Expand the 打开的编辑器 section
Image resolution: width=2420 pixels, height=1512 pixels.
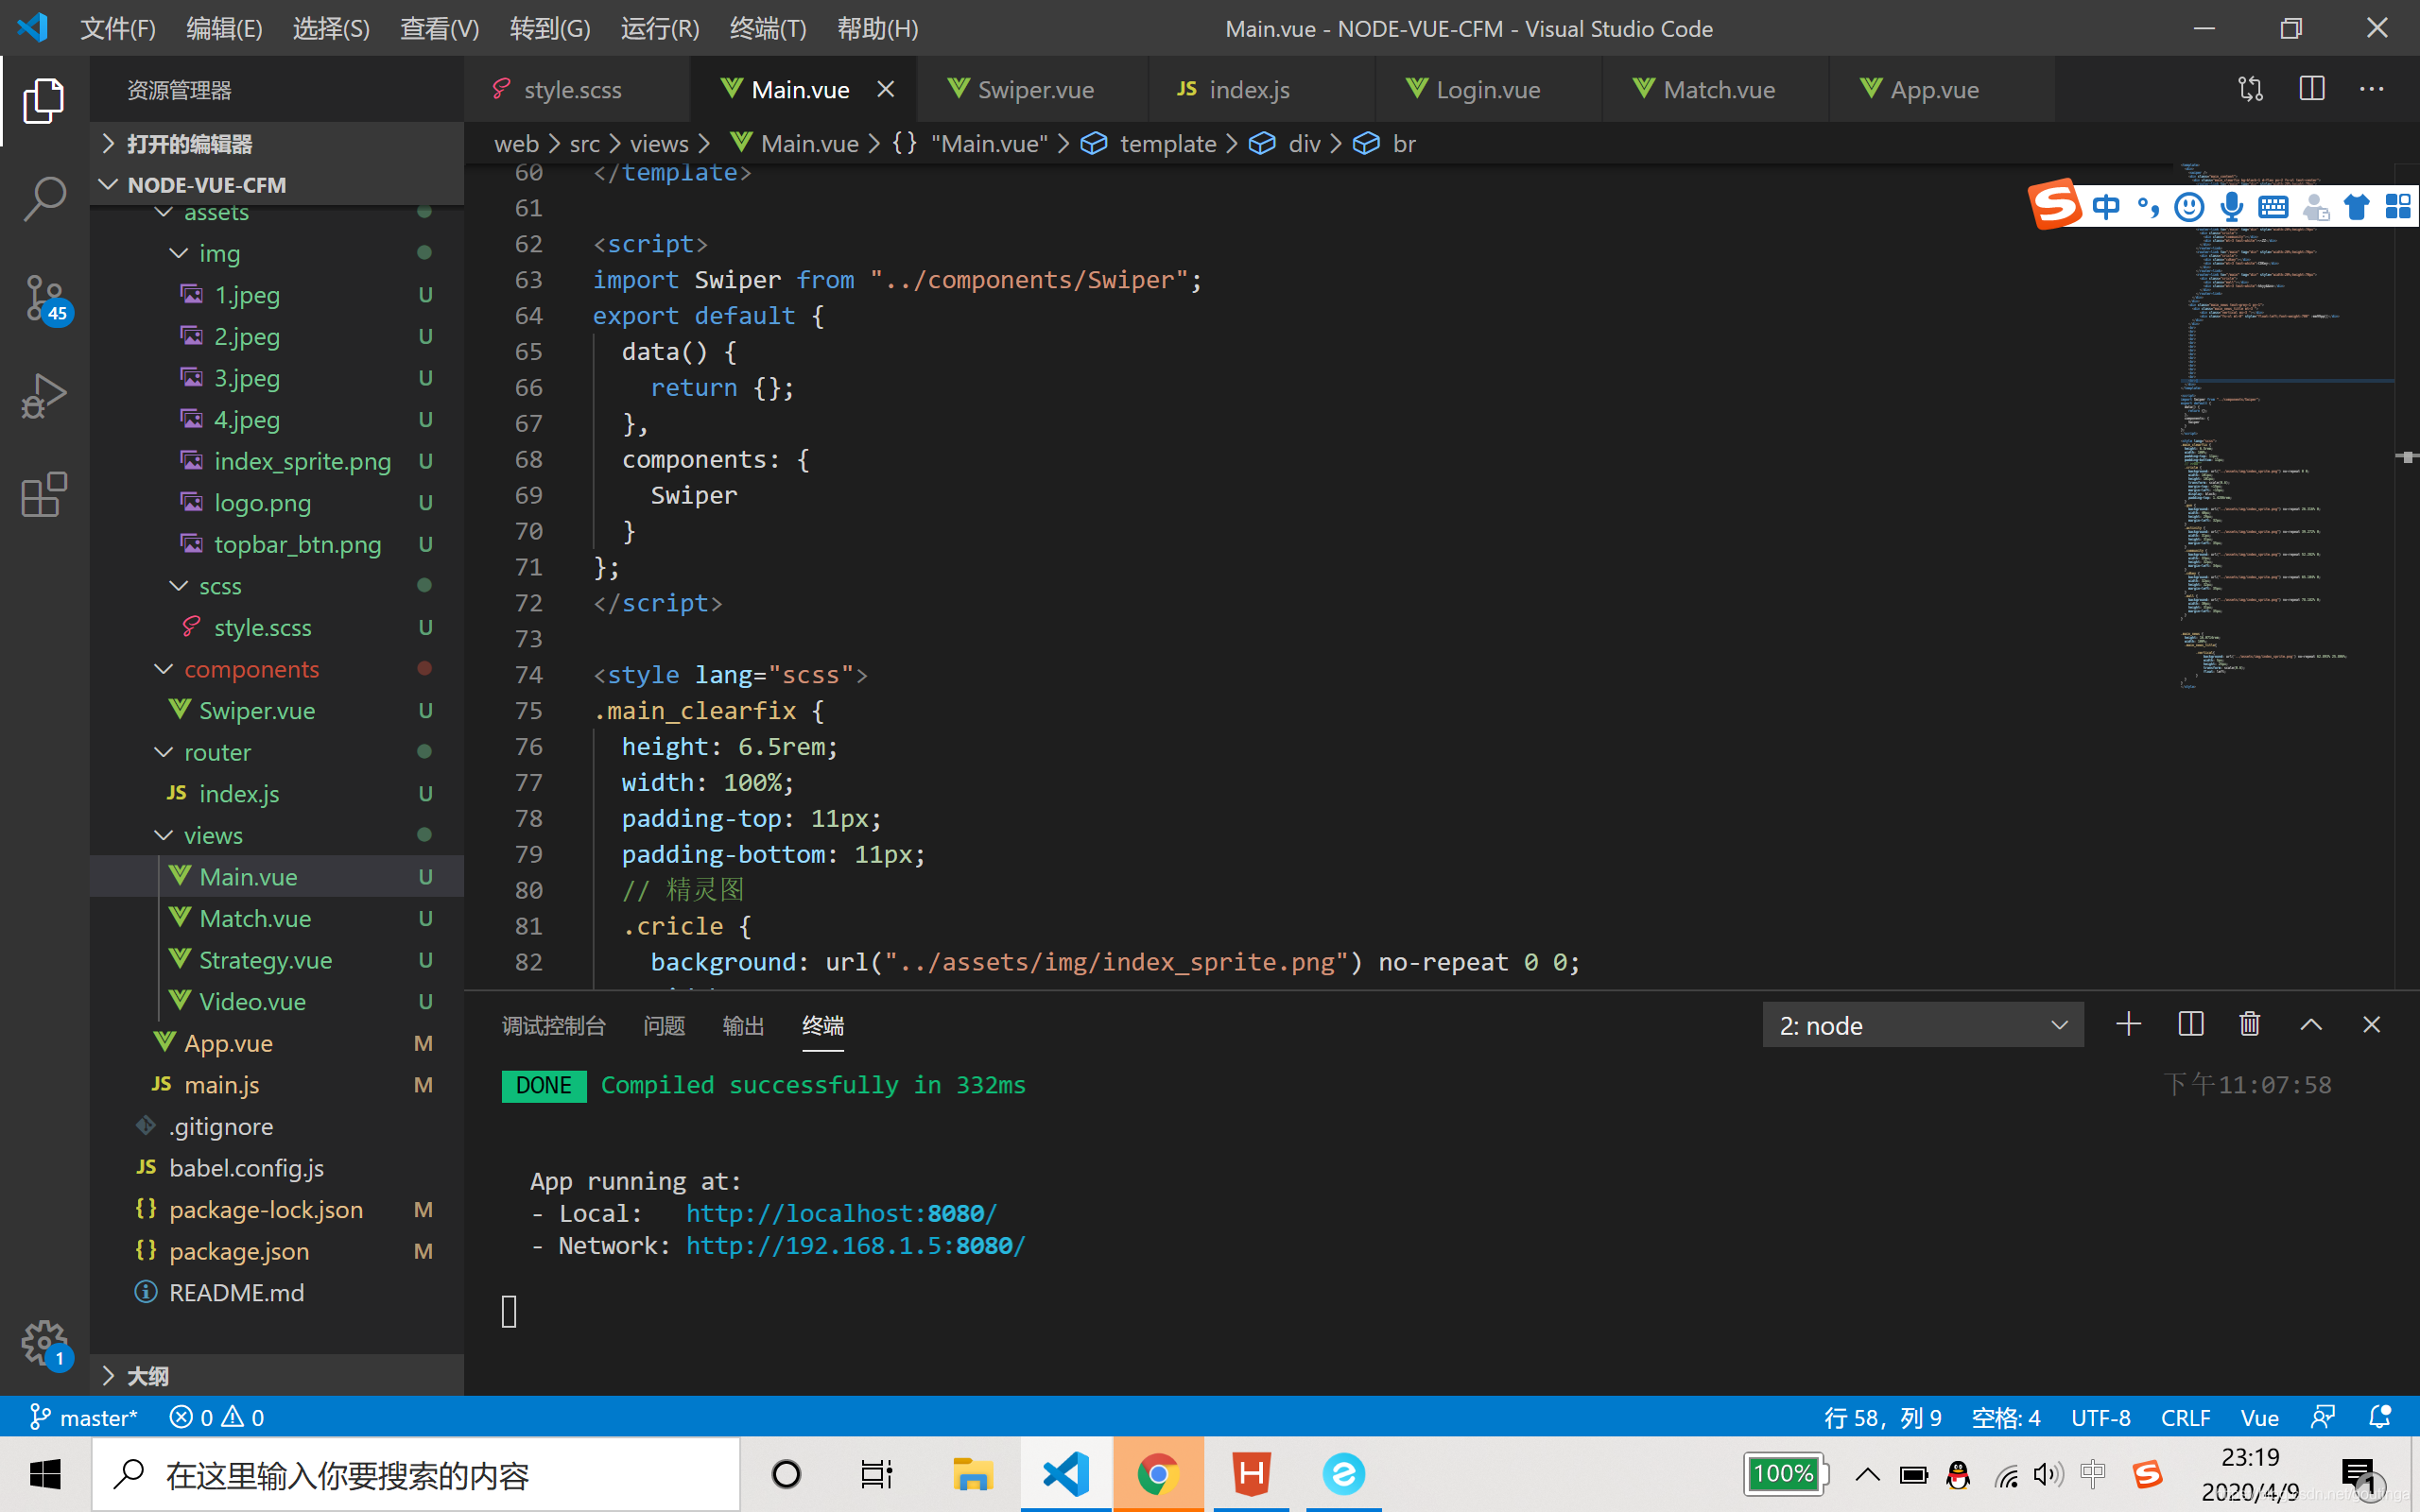(x=276, y=144)
